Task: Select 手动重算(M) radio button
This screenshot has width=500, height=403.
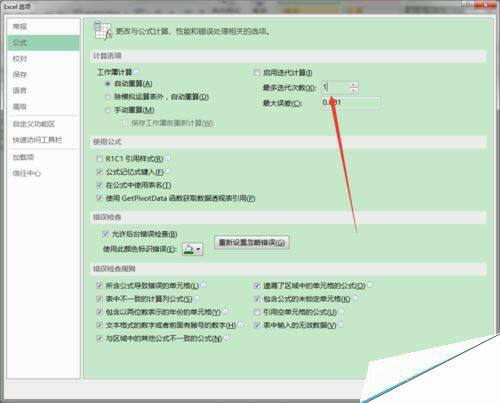Action: [x=108, y=110]
